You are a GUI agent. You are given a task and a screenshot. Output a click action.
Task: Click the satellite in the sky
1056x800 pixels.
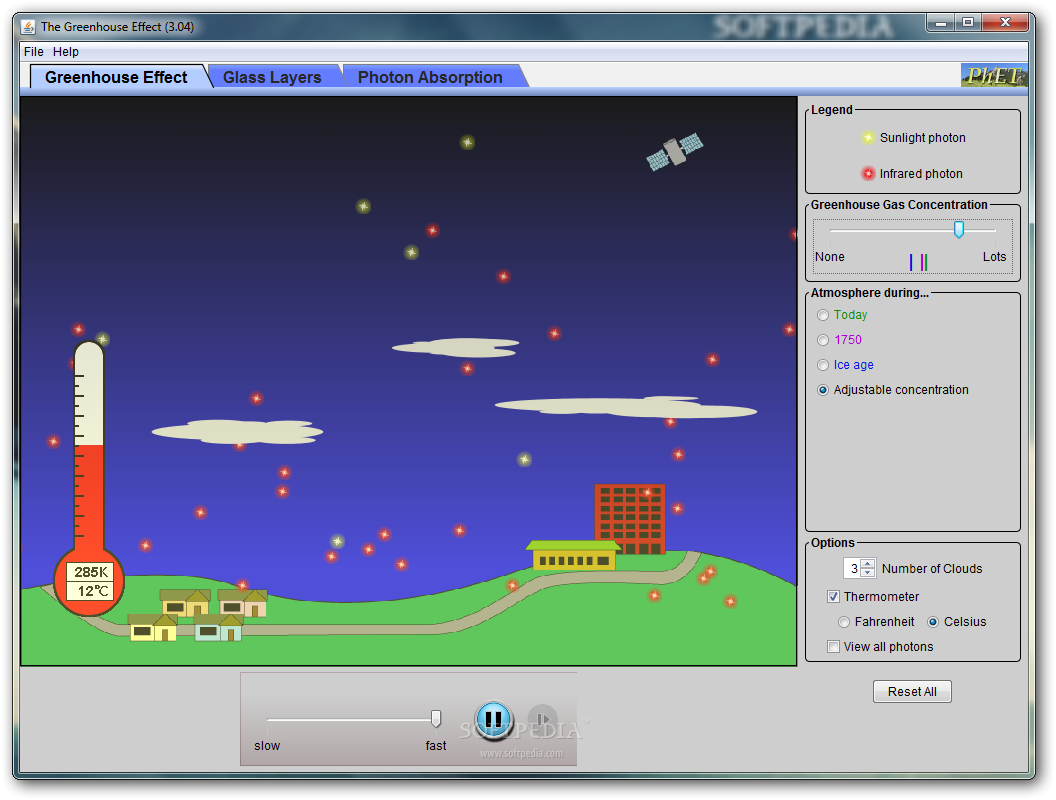pyautogui.click(x=674, y=152)
